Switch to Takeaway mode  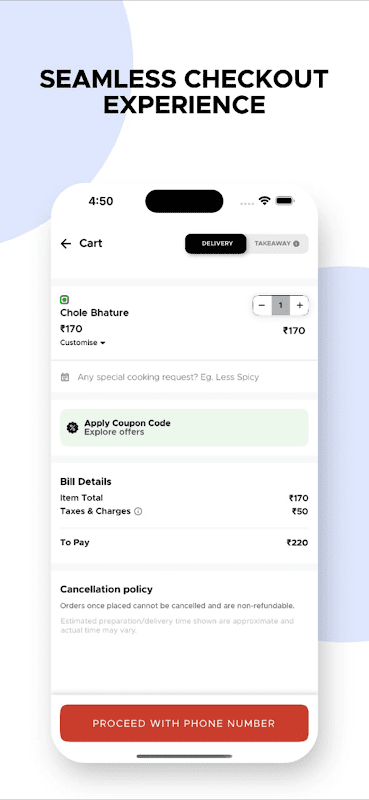[x=277, y=244]
